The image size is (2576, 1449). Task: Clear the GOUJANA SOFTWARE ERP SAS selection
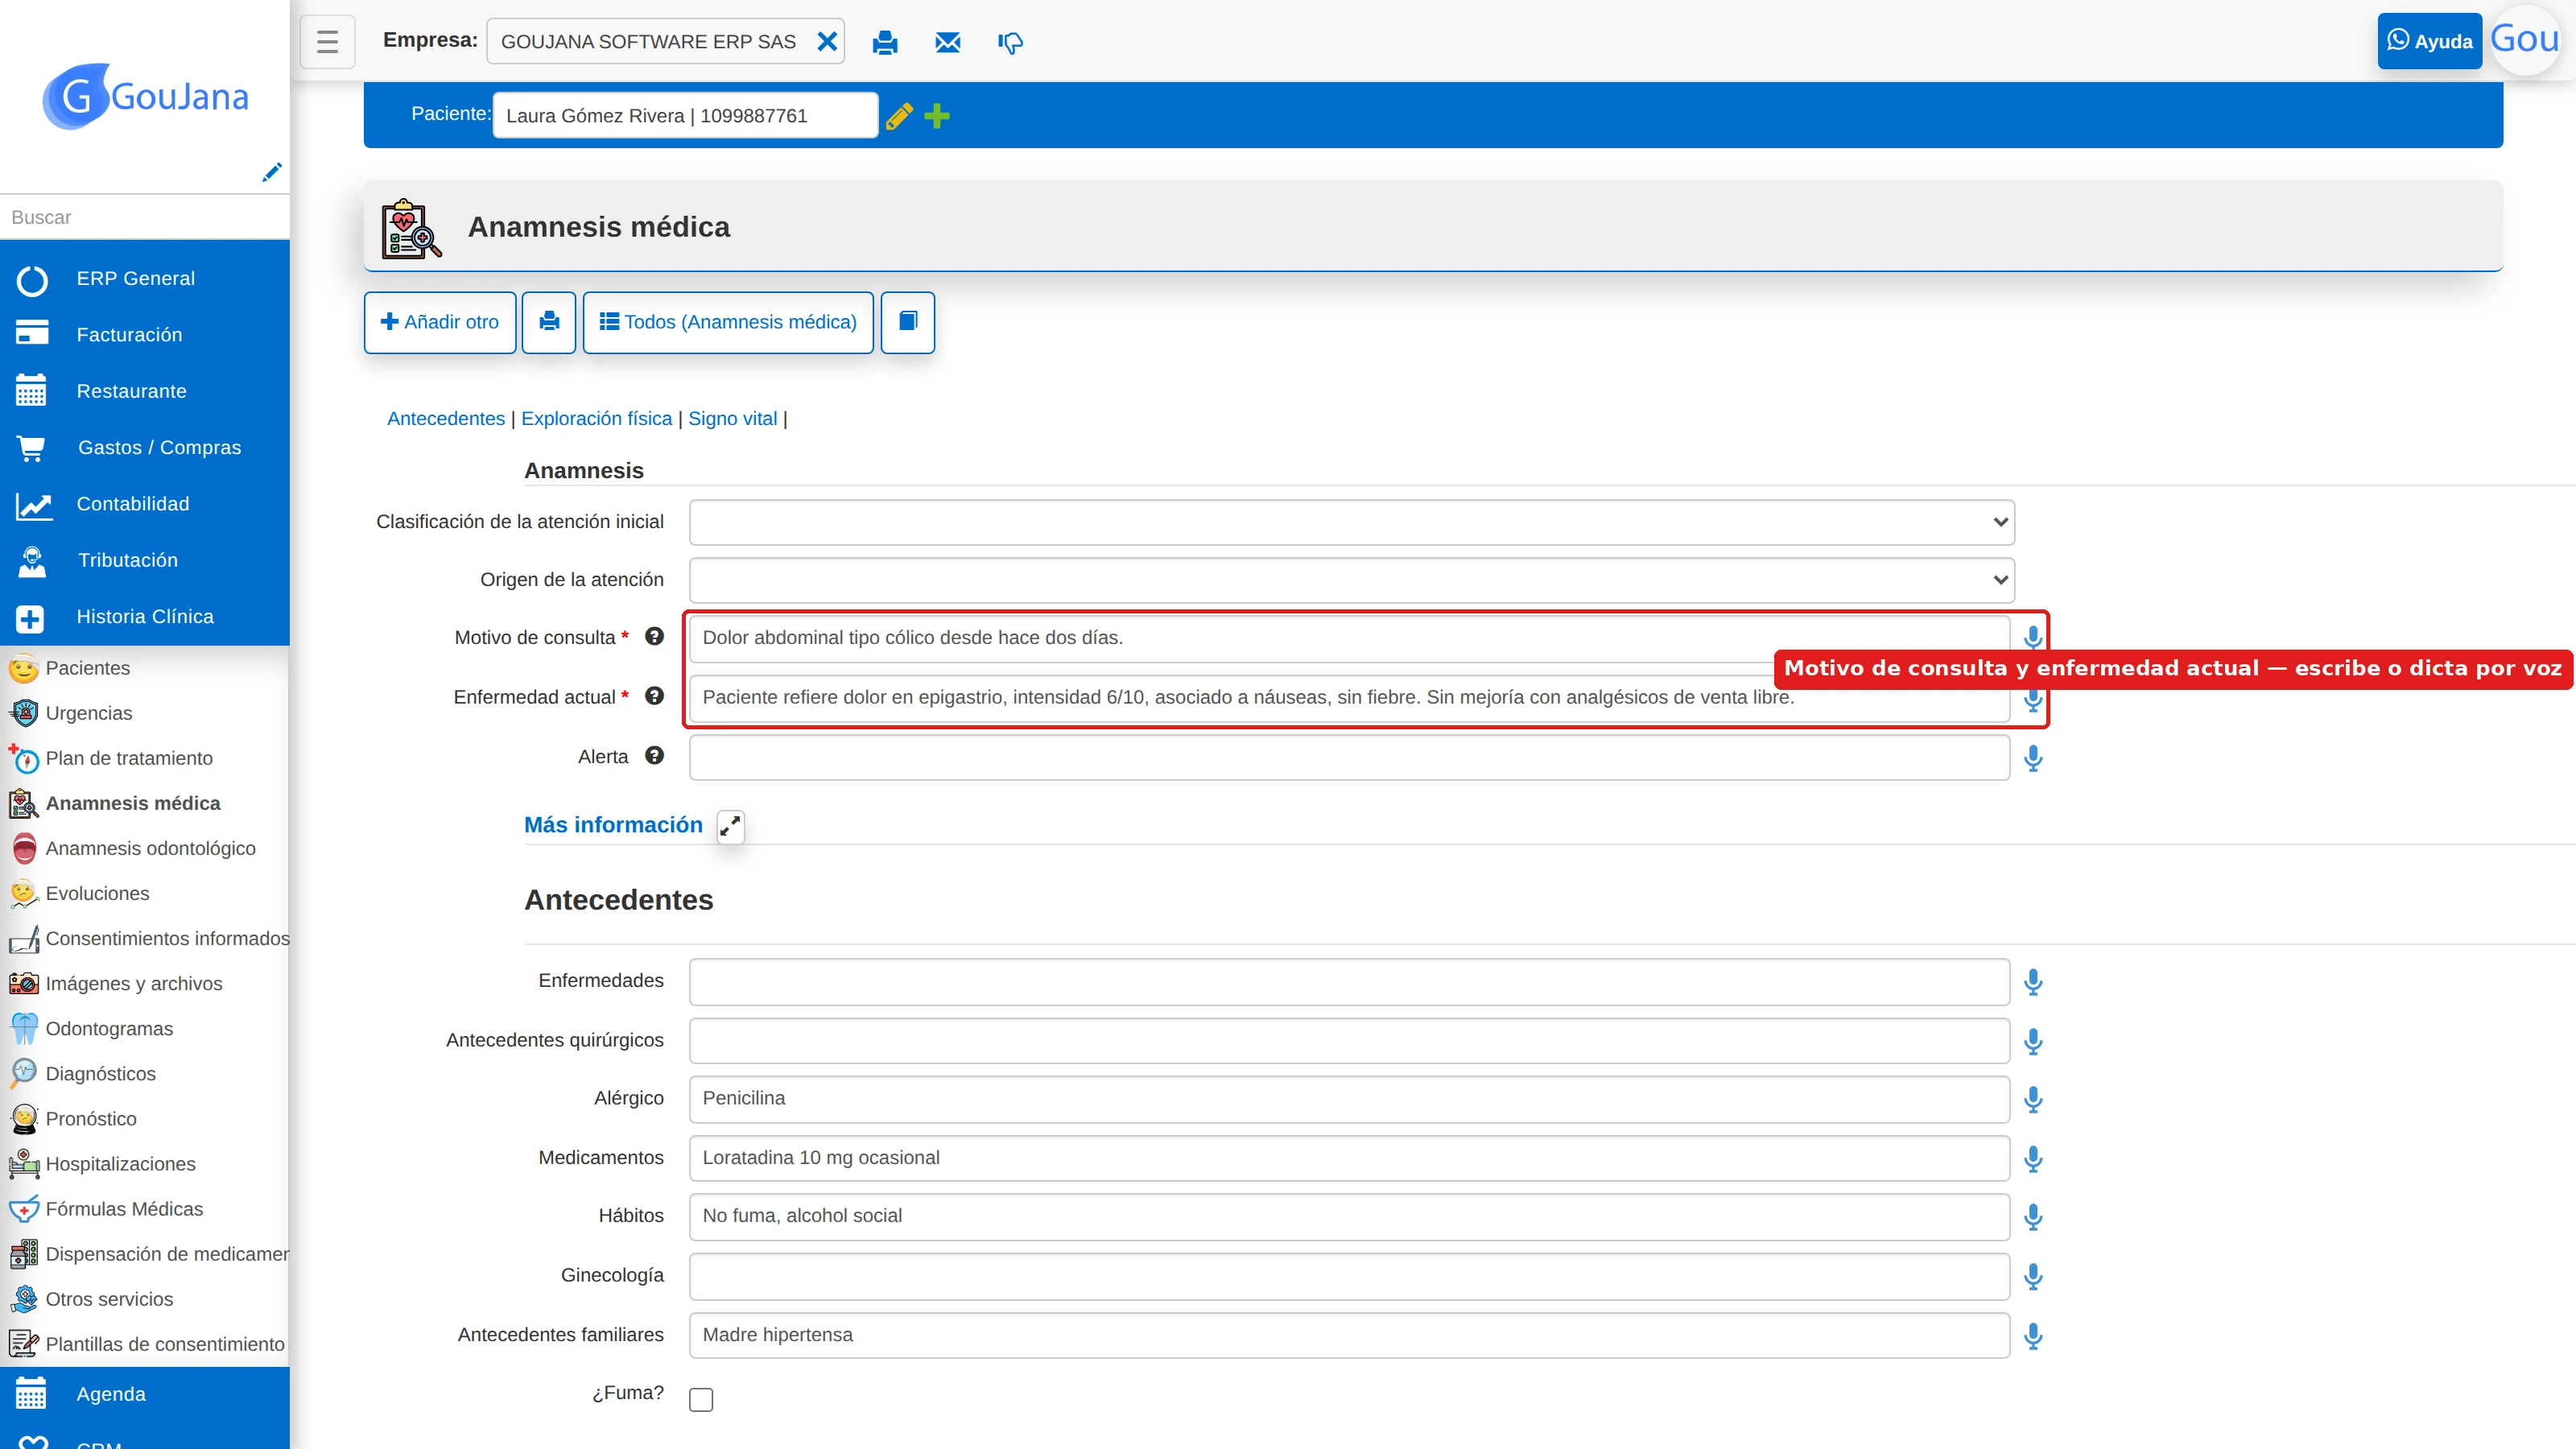click(x=827, y=41)
